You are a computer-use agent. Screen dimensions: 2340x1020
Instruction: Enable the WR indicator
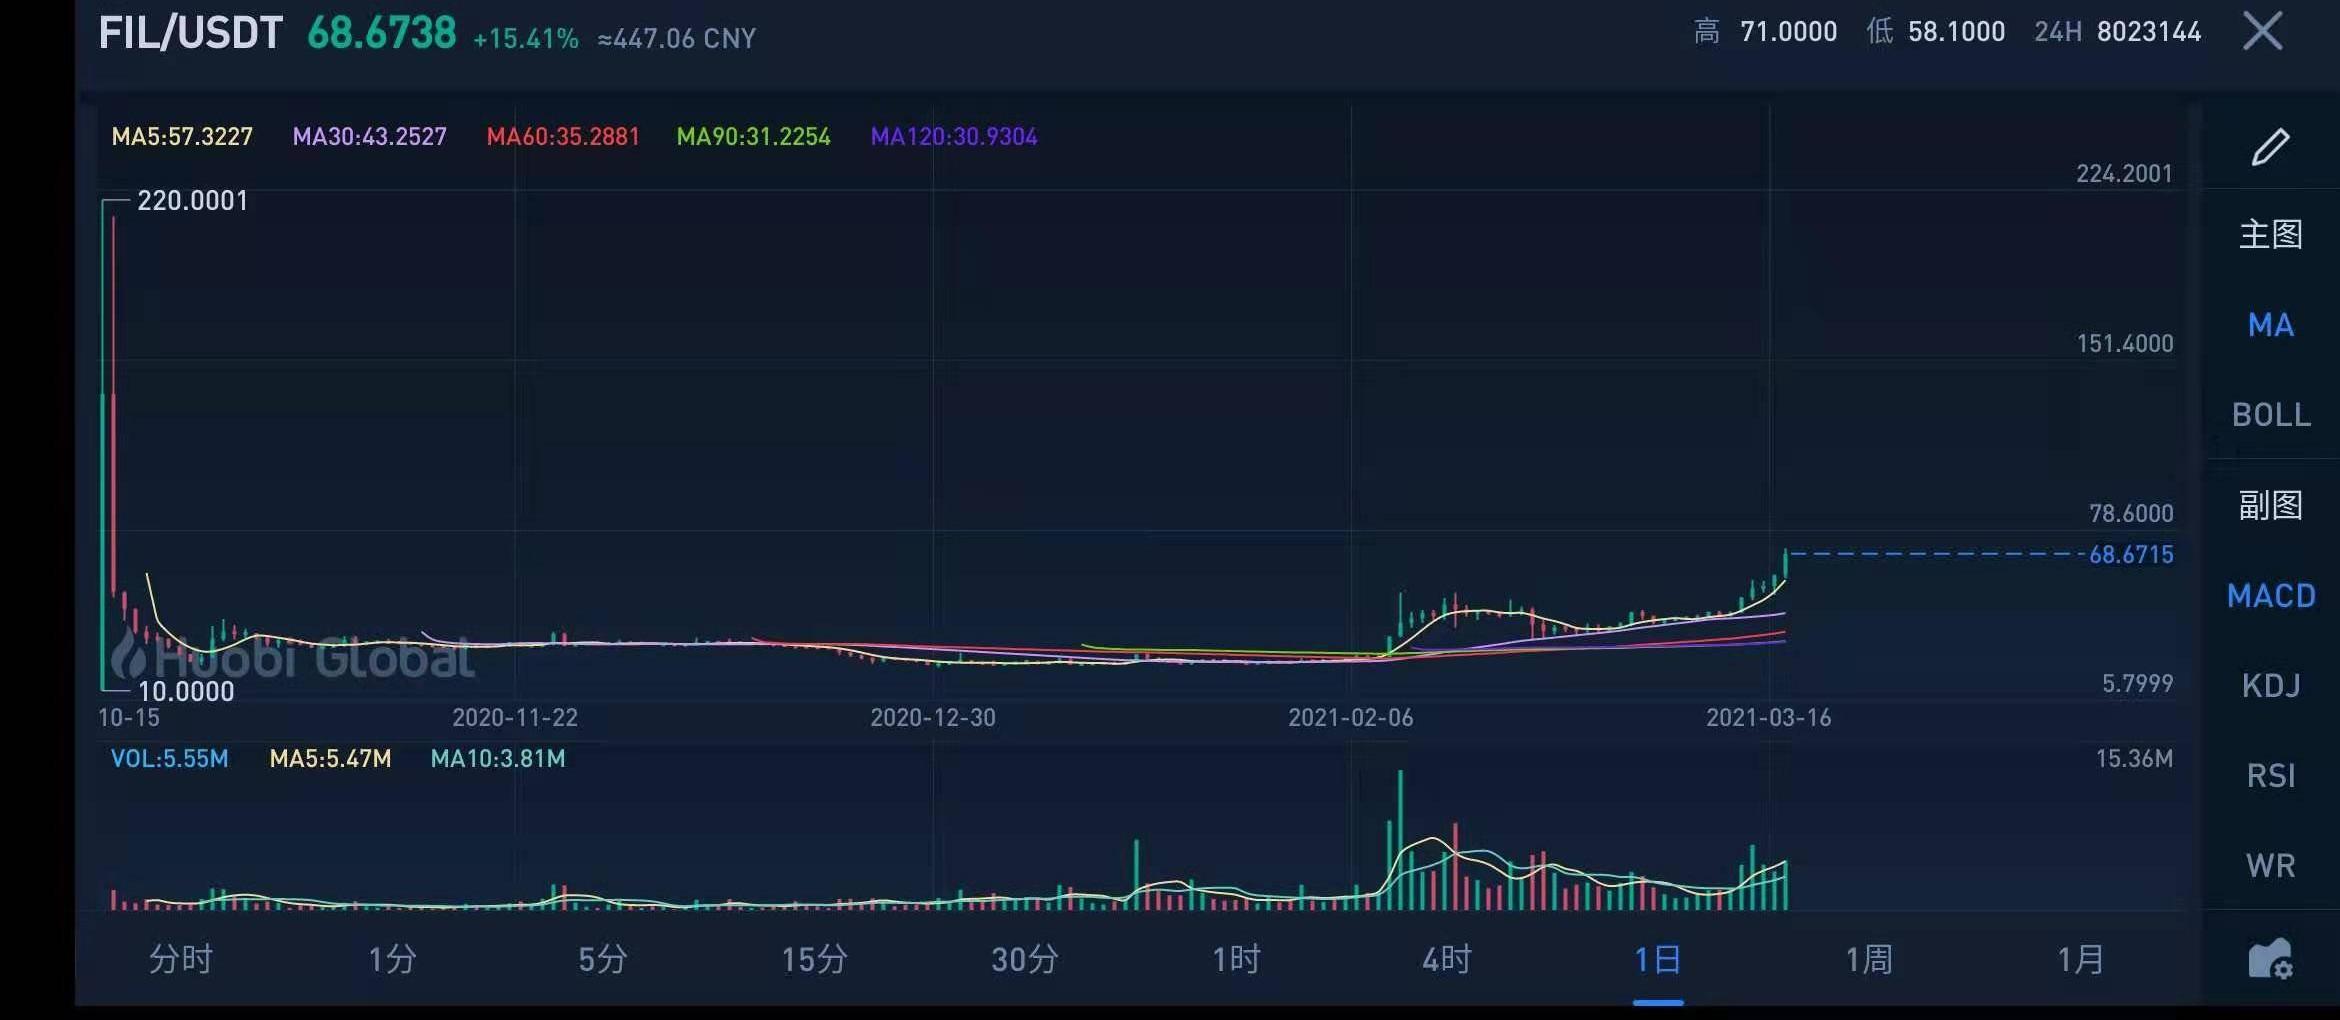point(2270,866)
